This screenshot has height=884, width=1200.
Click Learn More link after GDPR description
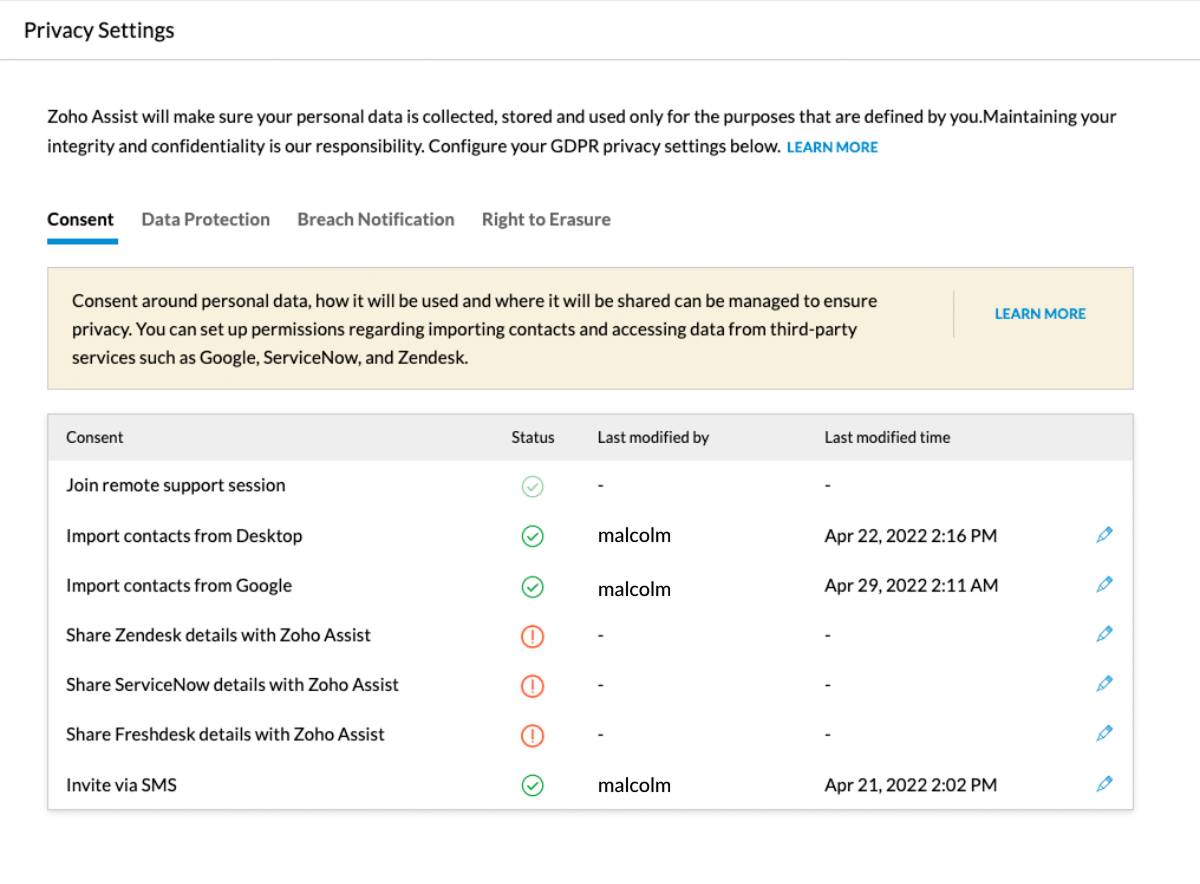coord(832,147)
